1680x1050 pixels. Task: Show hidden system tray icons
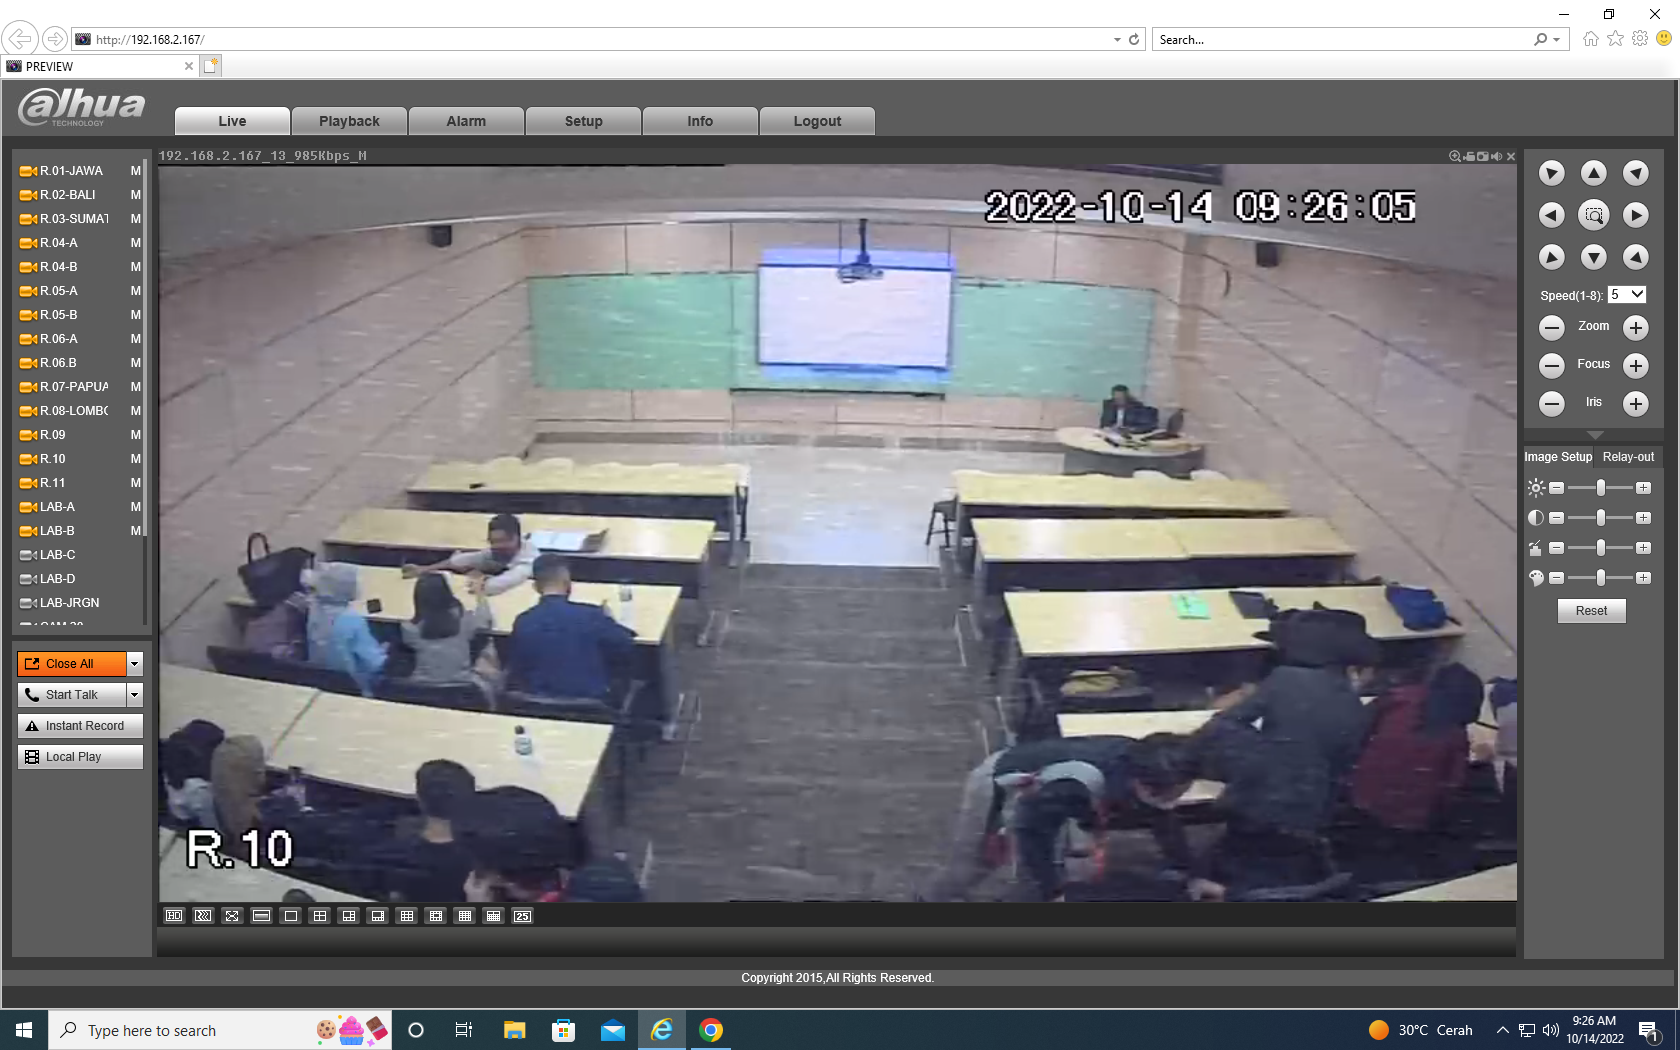tap(1502, 1030)
